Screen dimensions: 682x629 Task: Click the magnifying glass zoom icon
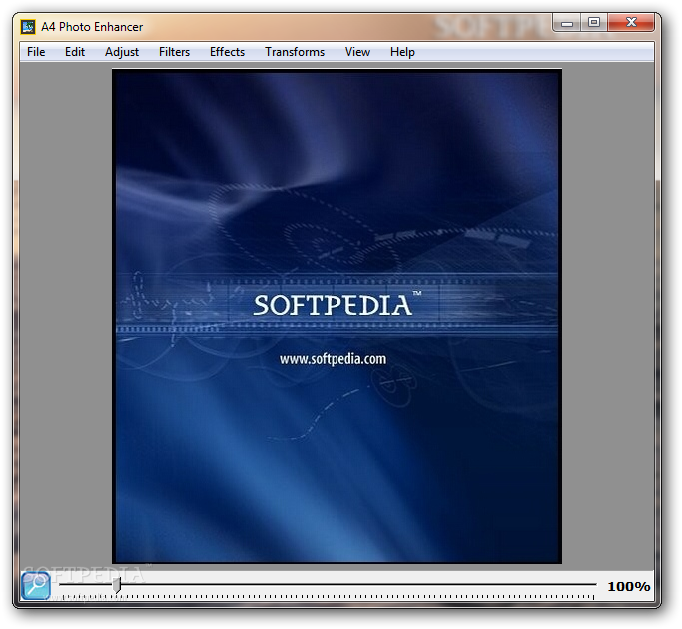pos(36,586)
